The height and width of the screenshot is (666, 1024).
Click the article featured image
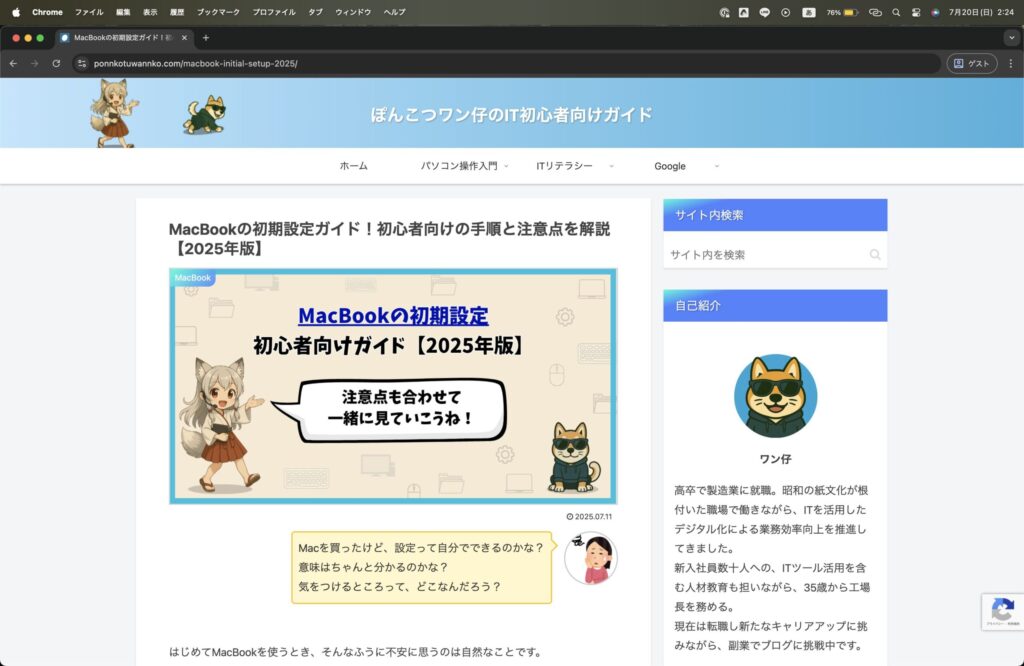(x=393, y=386)
